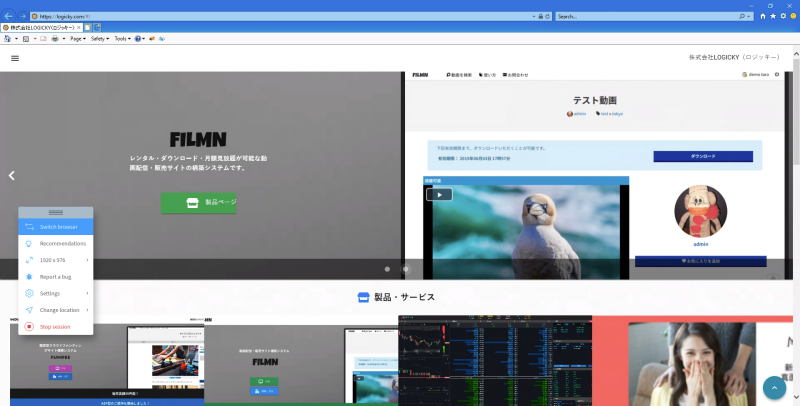The width and height of the screenshot is (800, 406).
Task: Open the Safety menu
Action: [99, 39]
